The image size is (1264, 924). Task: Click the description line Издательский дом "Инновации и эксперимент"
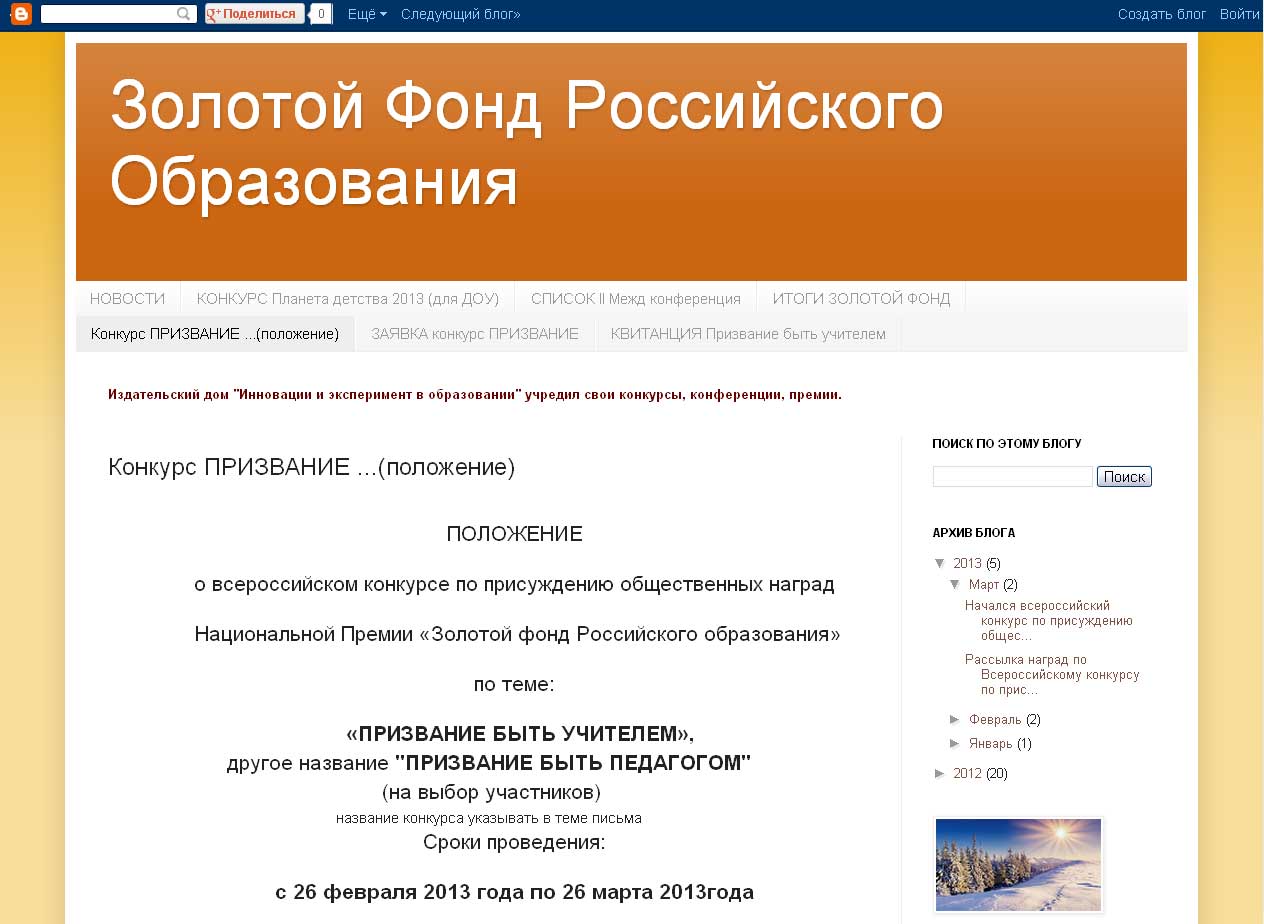(475, 395)
